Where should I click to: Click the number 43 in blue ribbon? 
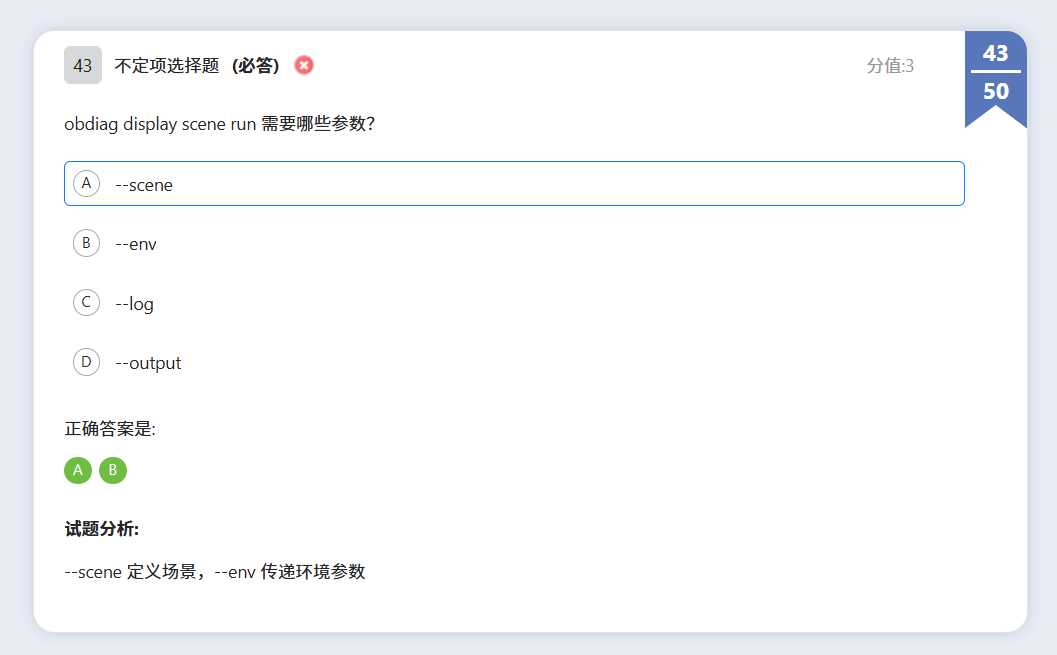[995, 54]
